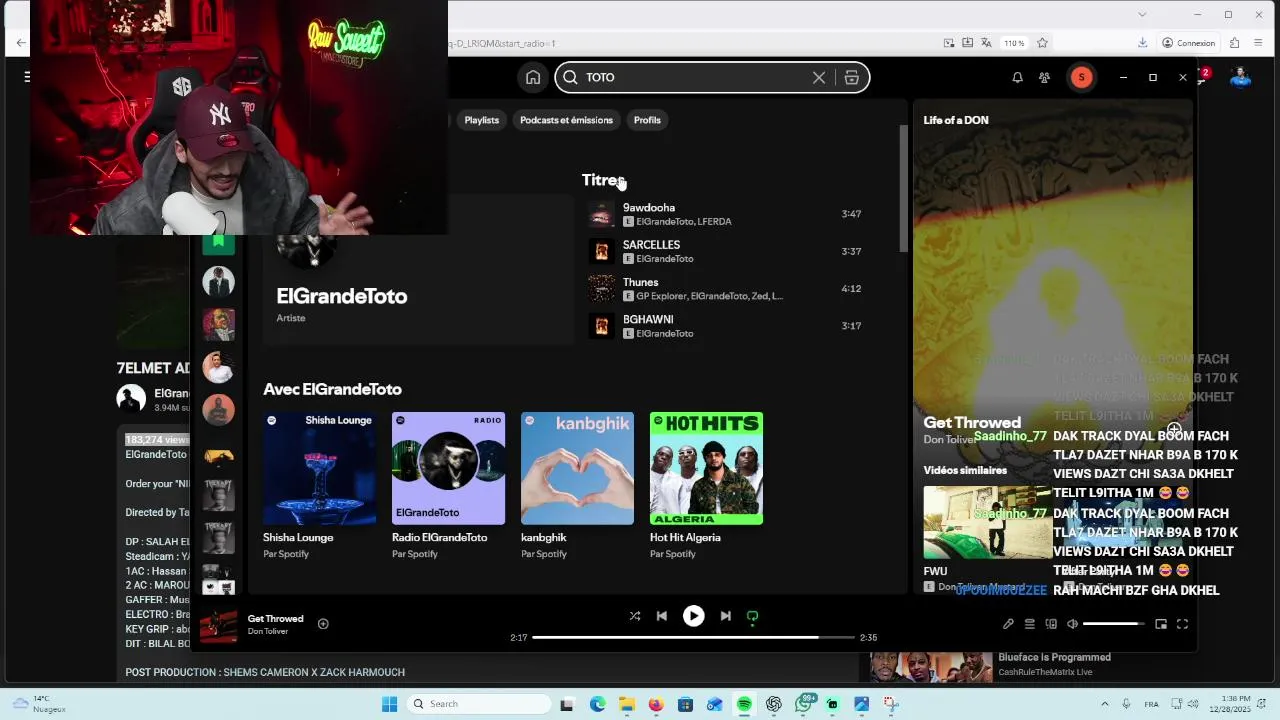Open the Radio ElGrandeToto card

pos(448,485)
